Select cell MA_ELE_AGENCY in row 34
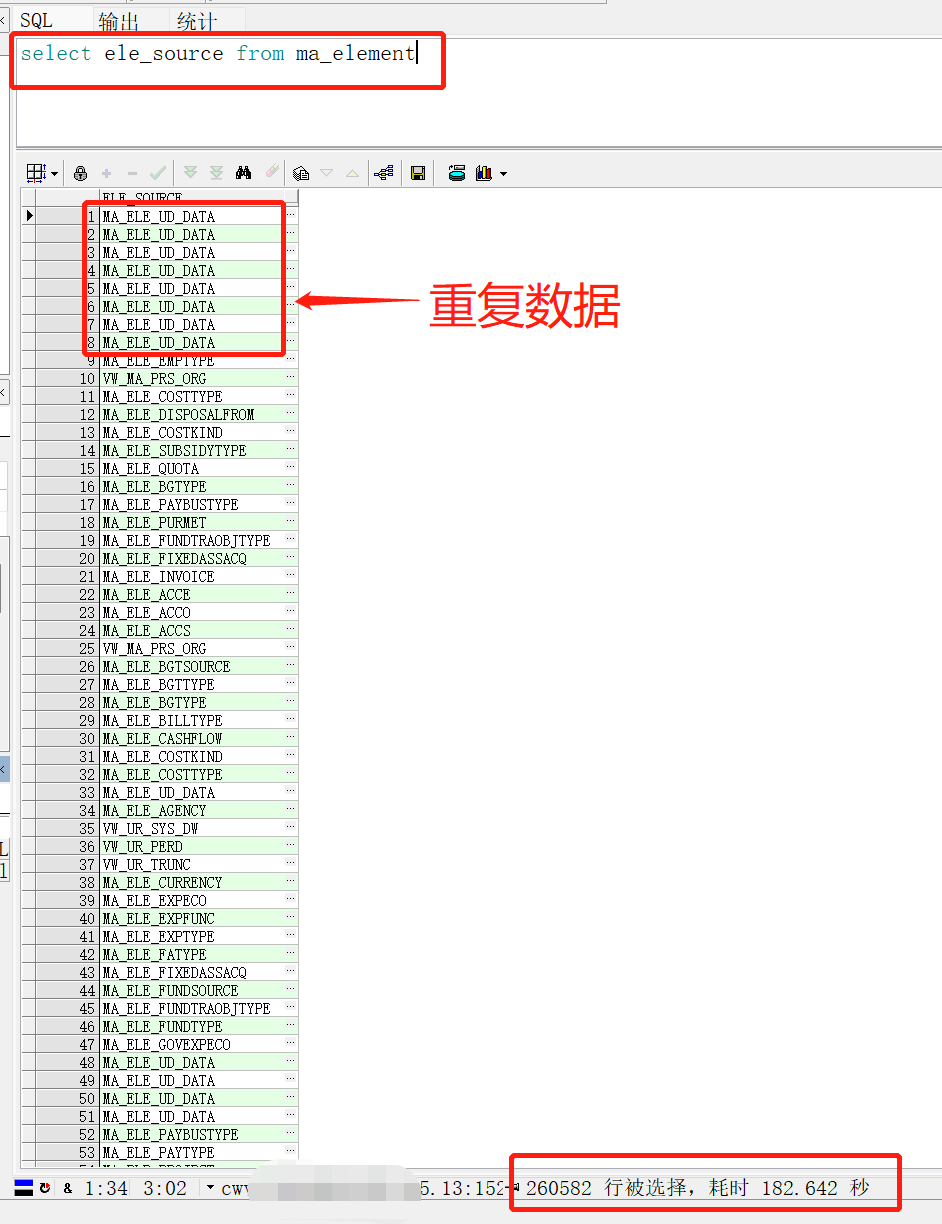Viewport: 942px width, 1224px height. click(192, 810)
